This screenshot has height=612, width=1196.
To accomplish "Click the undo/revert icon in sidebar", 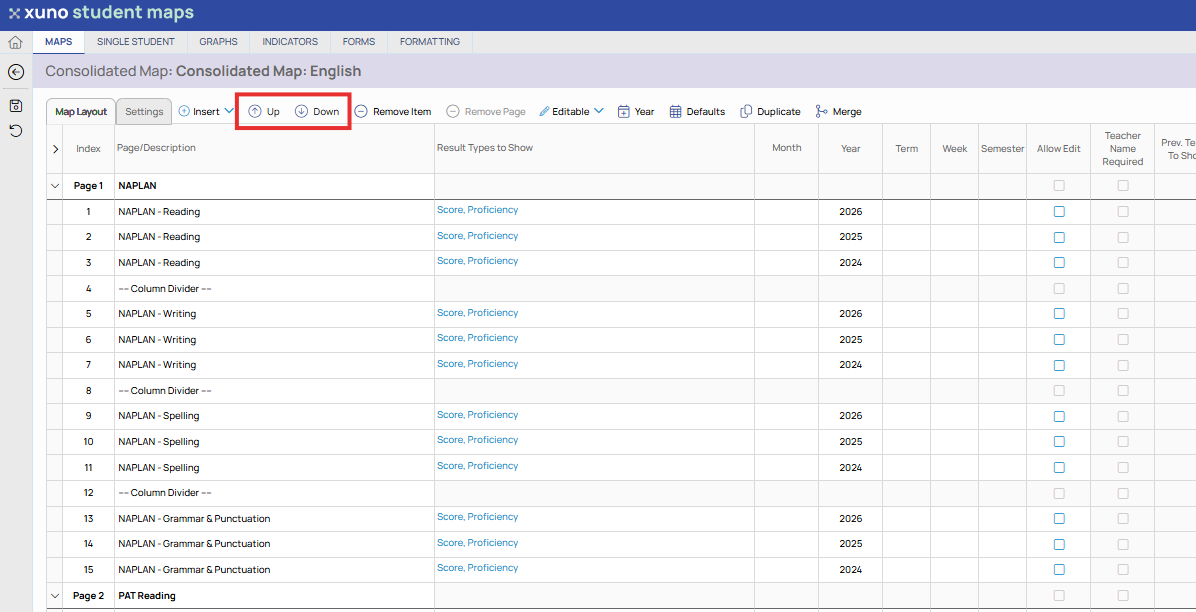I will [x=16, y=131].
